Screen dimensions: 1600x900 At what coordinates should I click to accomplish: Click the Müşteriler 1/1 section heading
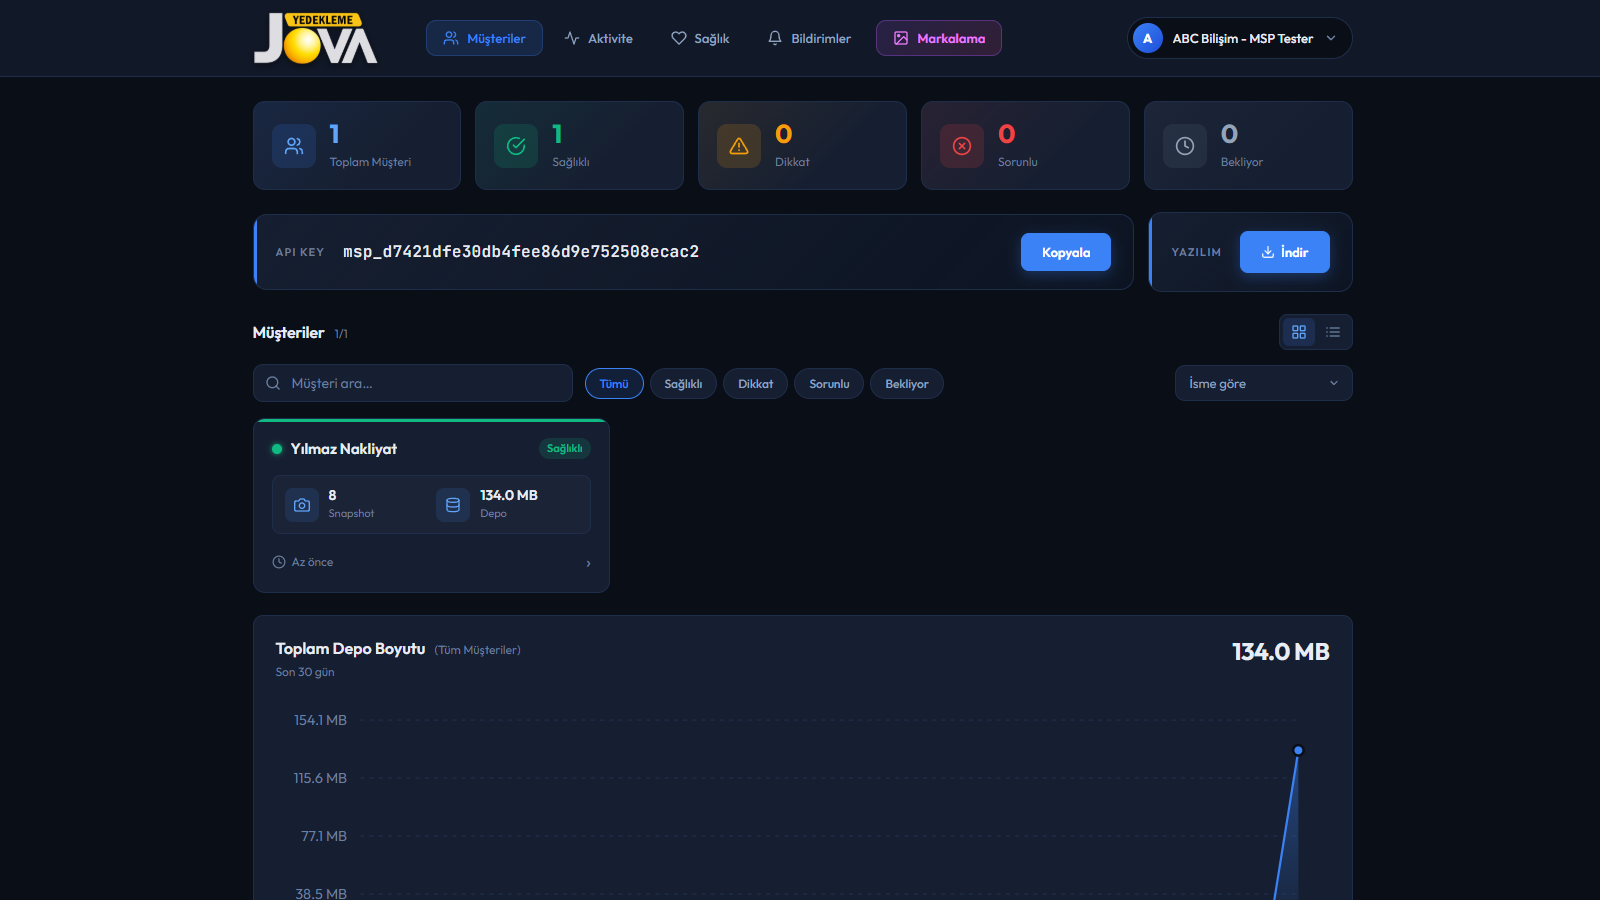click(x=300, y=333)
